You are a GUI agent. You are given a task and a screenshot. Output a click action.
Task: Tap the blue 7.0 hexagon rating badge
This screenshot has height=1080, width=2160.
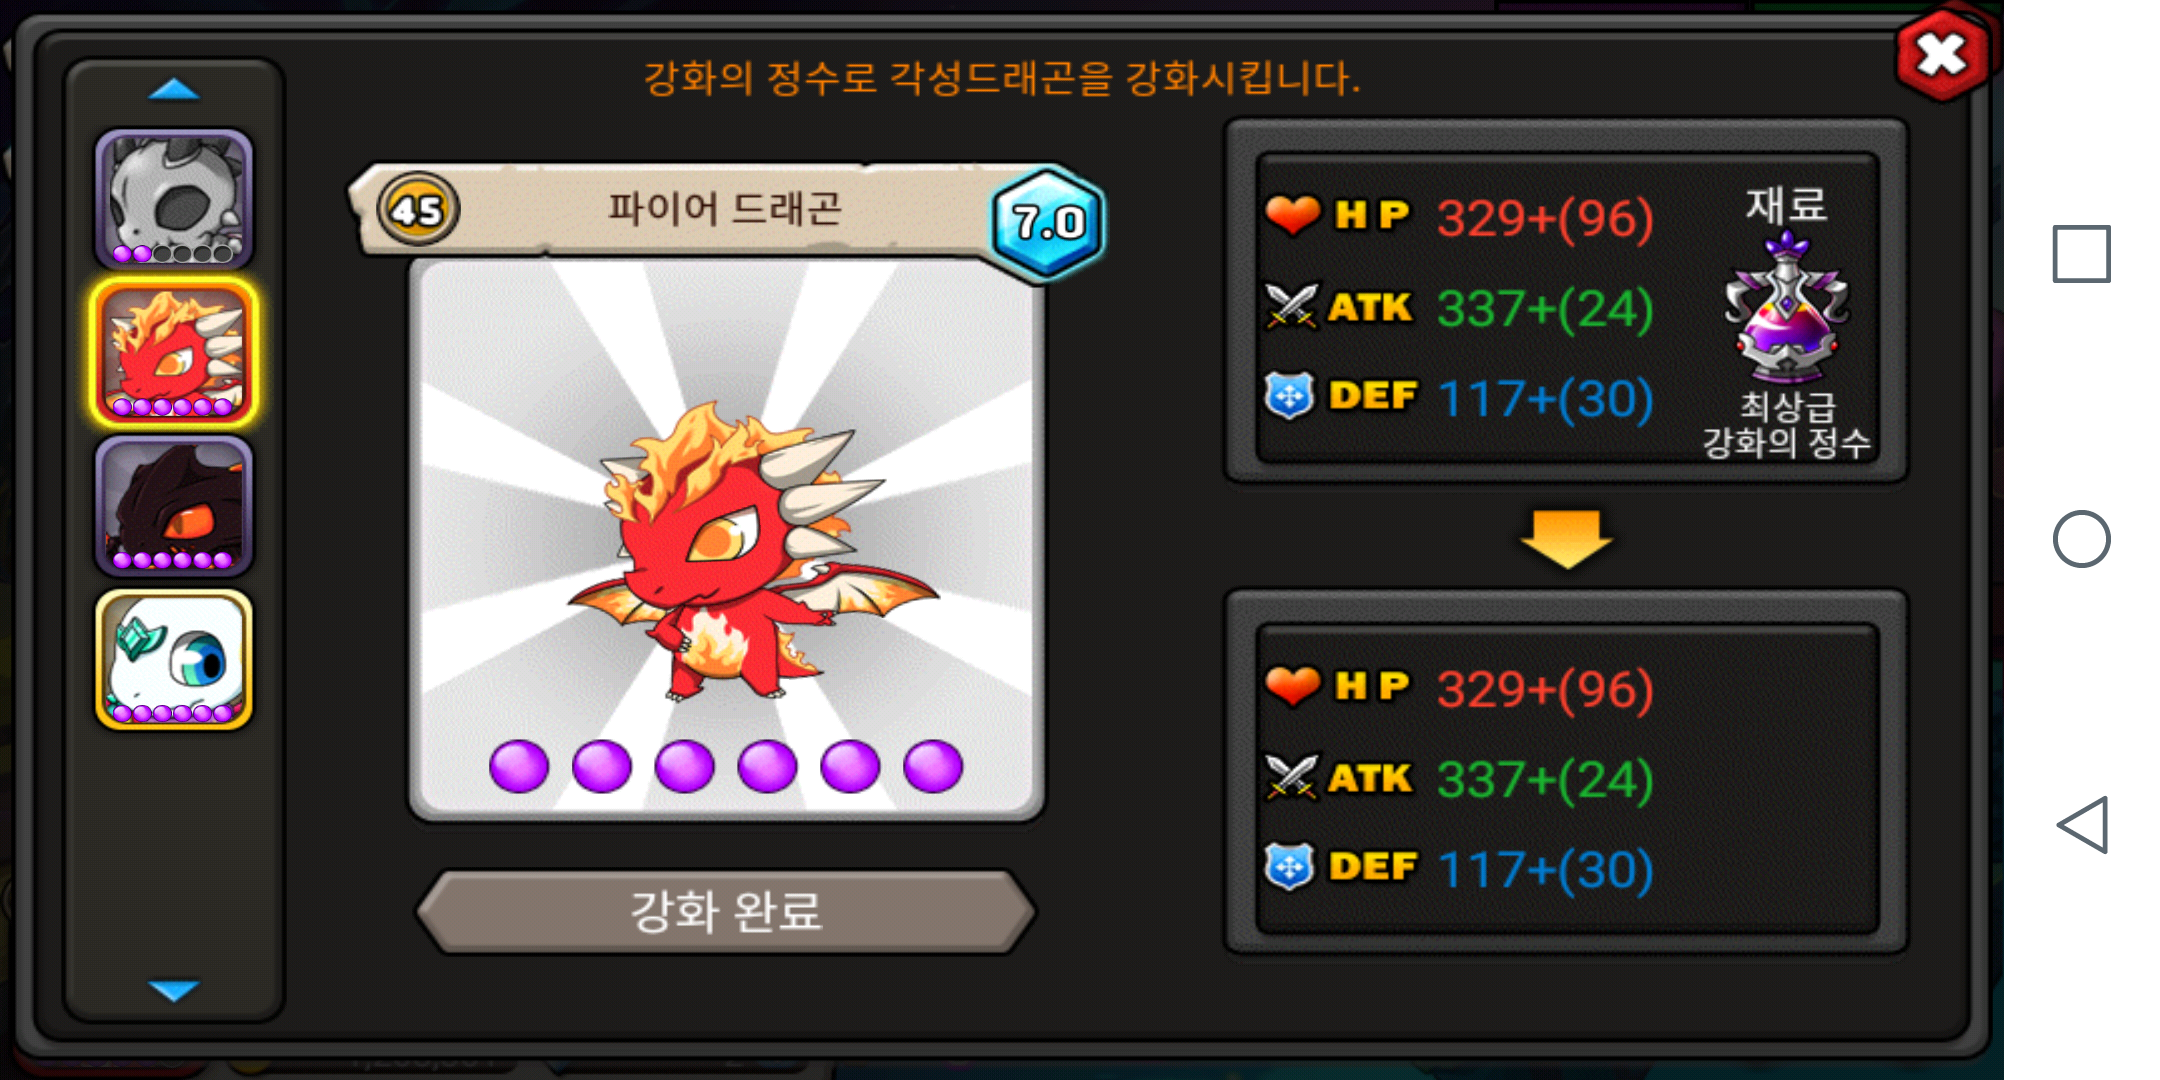click(1048, 222)
